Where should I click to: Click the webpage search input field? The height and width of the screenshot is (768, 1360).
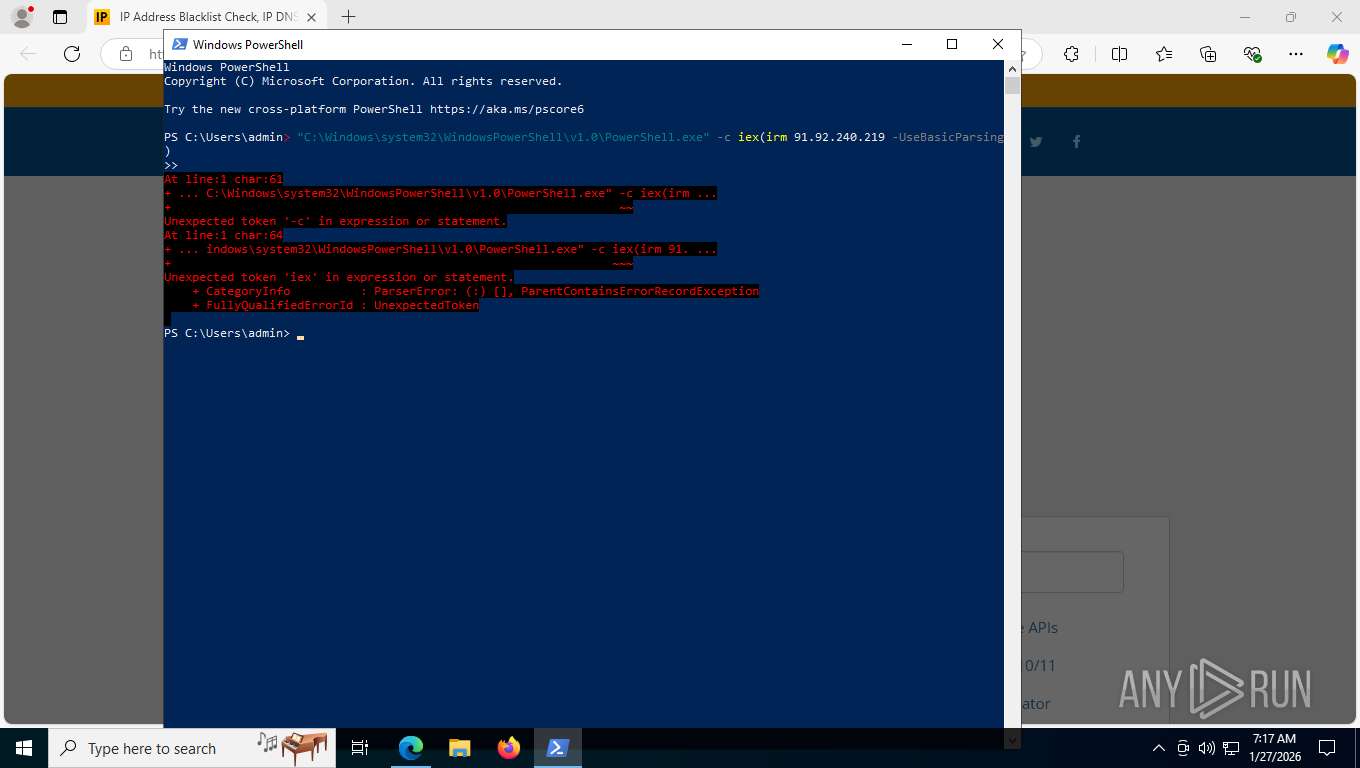pyautogui.click(x=1072, y=572)
